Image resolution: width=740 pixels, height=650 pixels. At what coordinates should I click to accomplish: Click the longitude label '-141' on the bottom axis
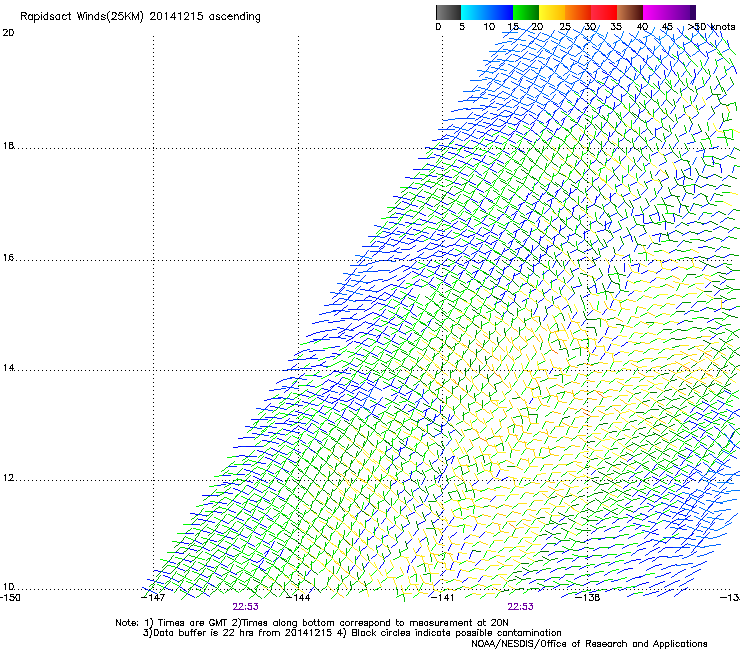(442, 598)
